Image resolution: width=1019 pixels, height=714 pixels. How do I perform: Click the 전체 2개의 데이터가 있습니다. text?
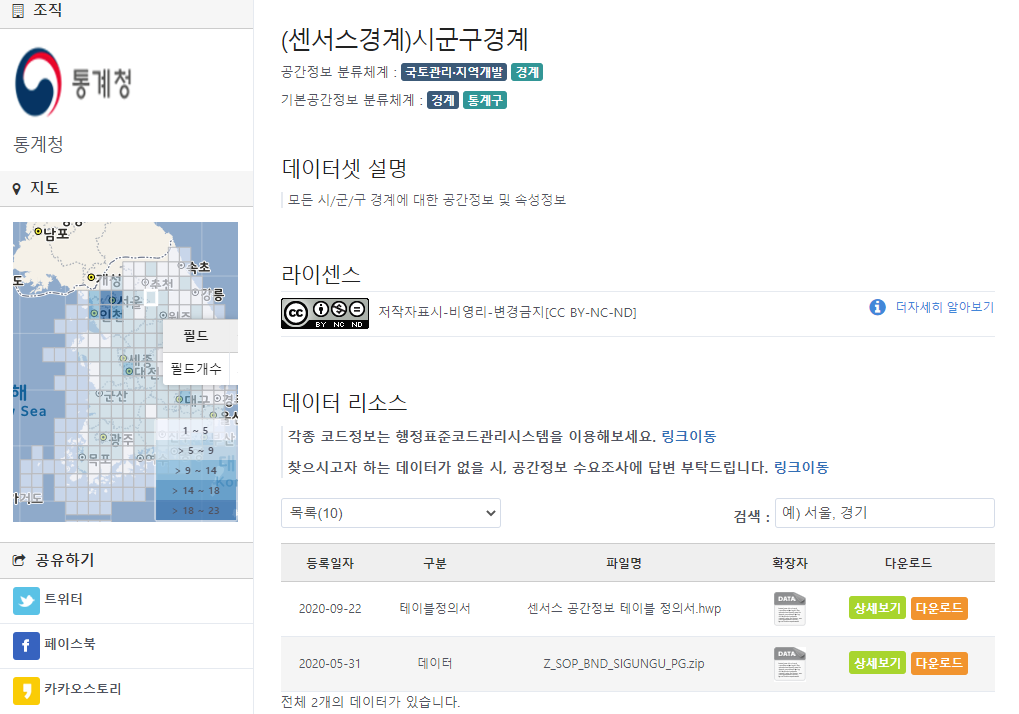(370, 702)
